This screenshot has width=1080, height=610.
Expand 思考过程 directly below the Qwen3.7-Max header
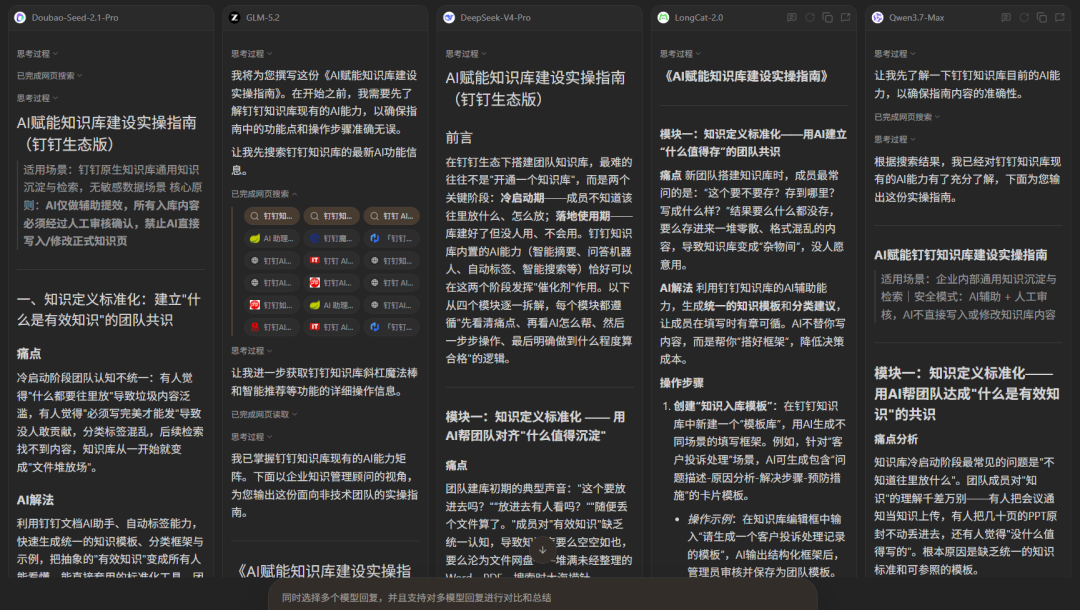[895, 54]
